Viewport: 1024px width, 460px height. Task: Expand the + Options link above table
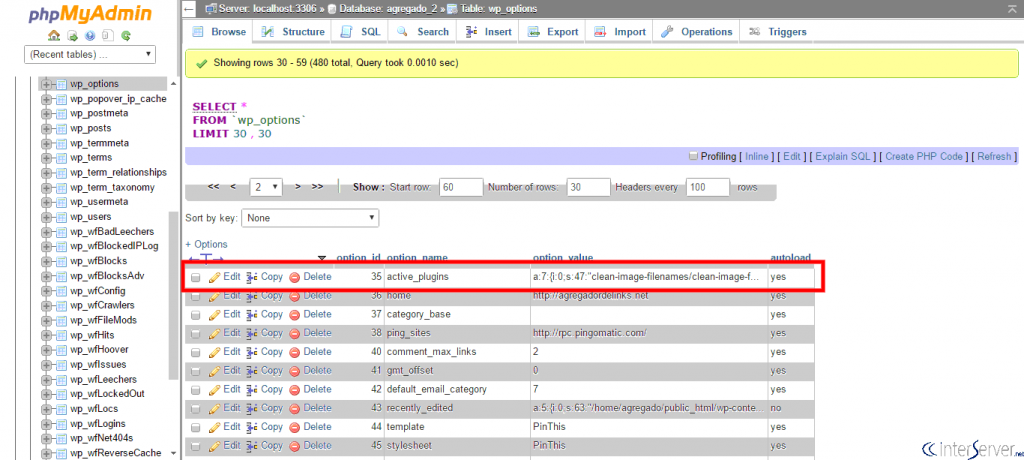point(206,244)
